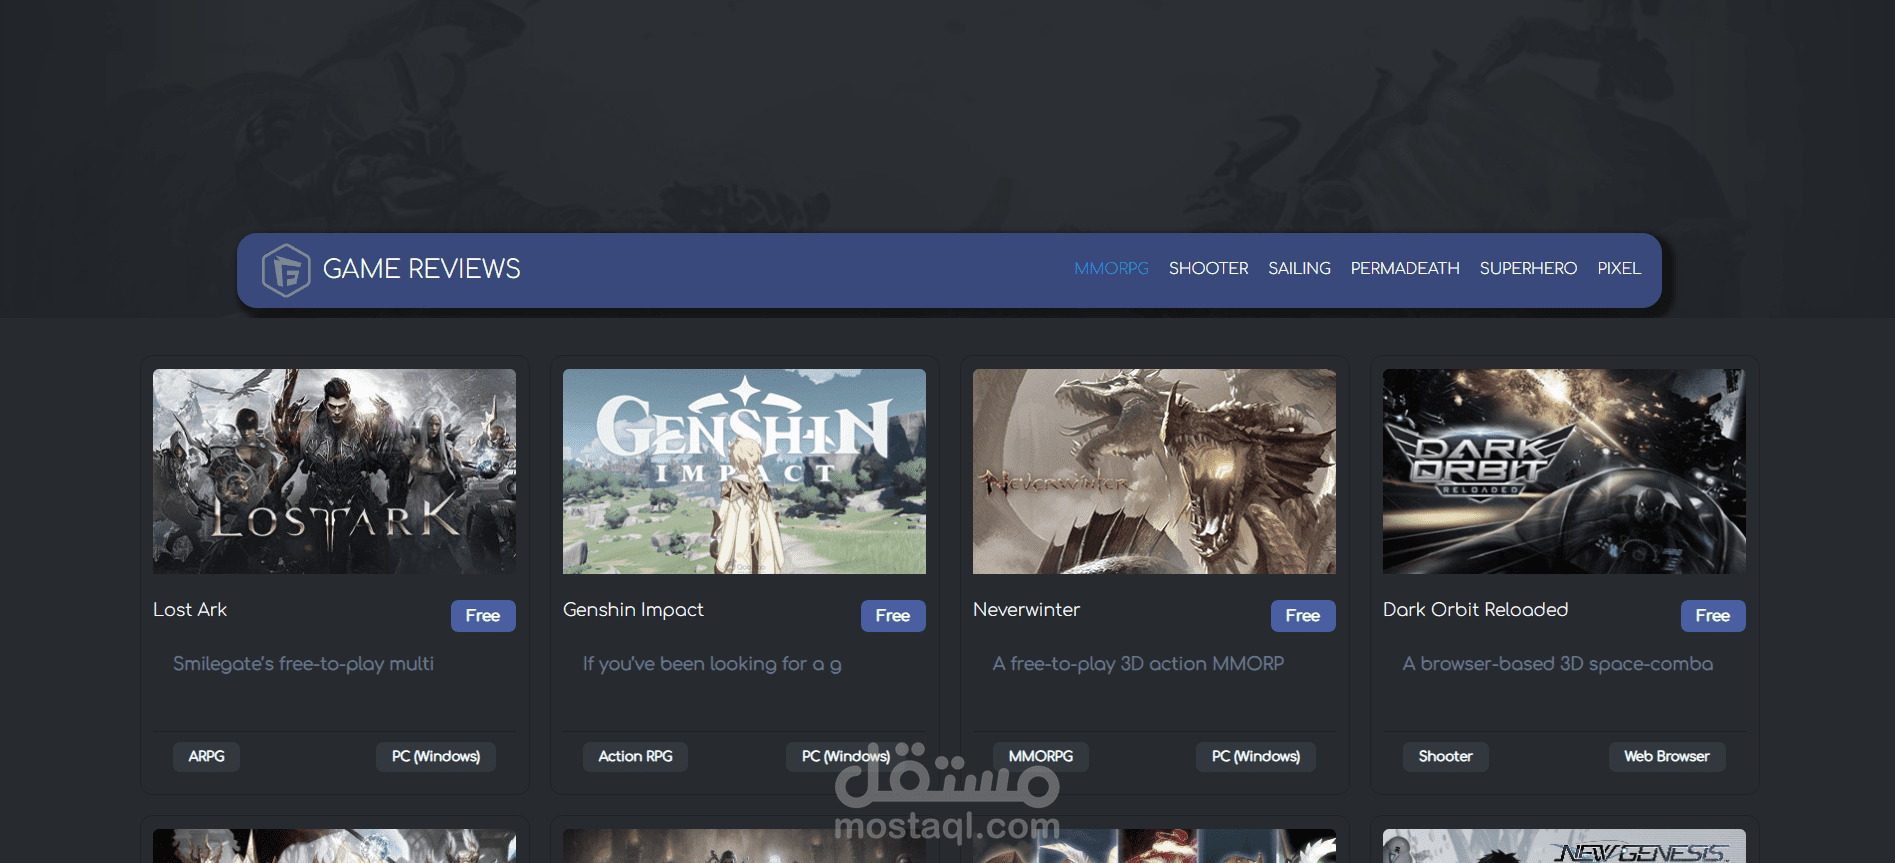Open the New Genesis game thumbnail

(x=1564, y=846)
